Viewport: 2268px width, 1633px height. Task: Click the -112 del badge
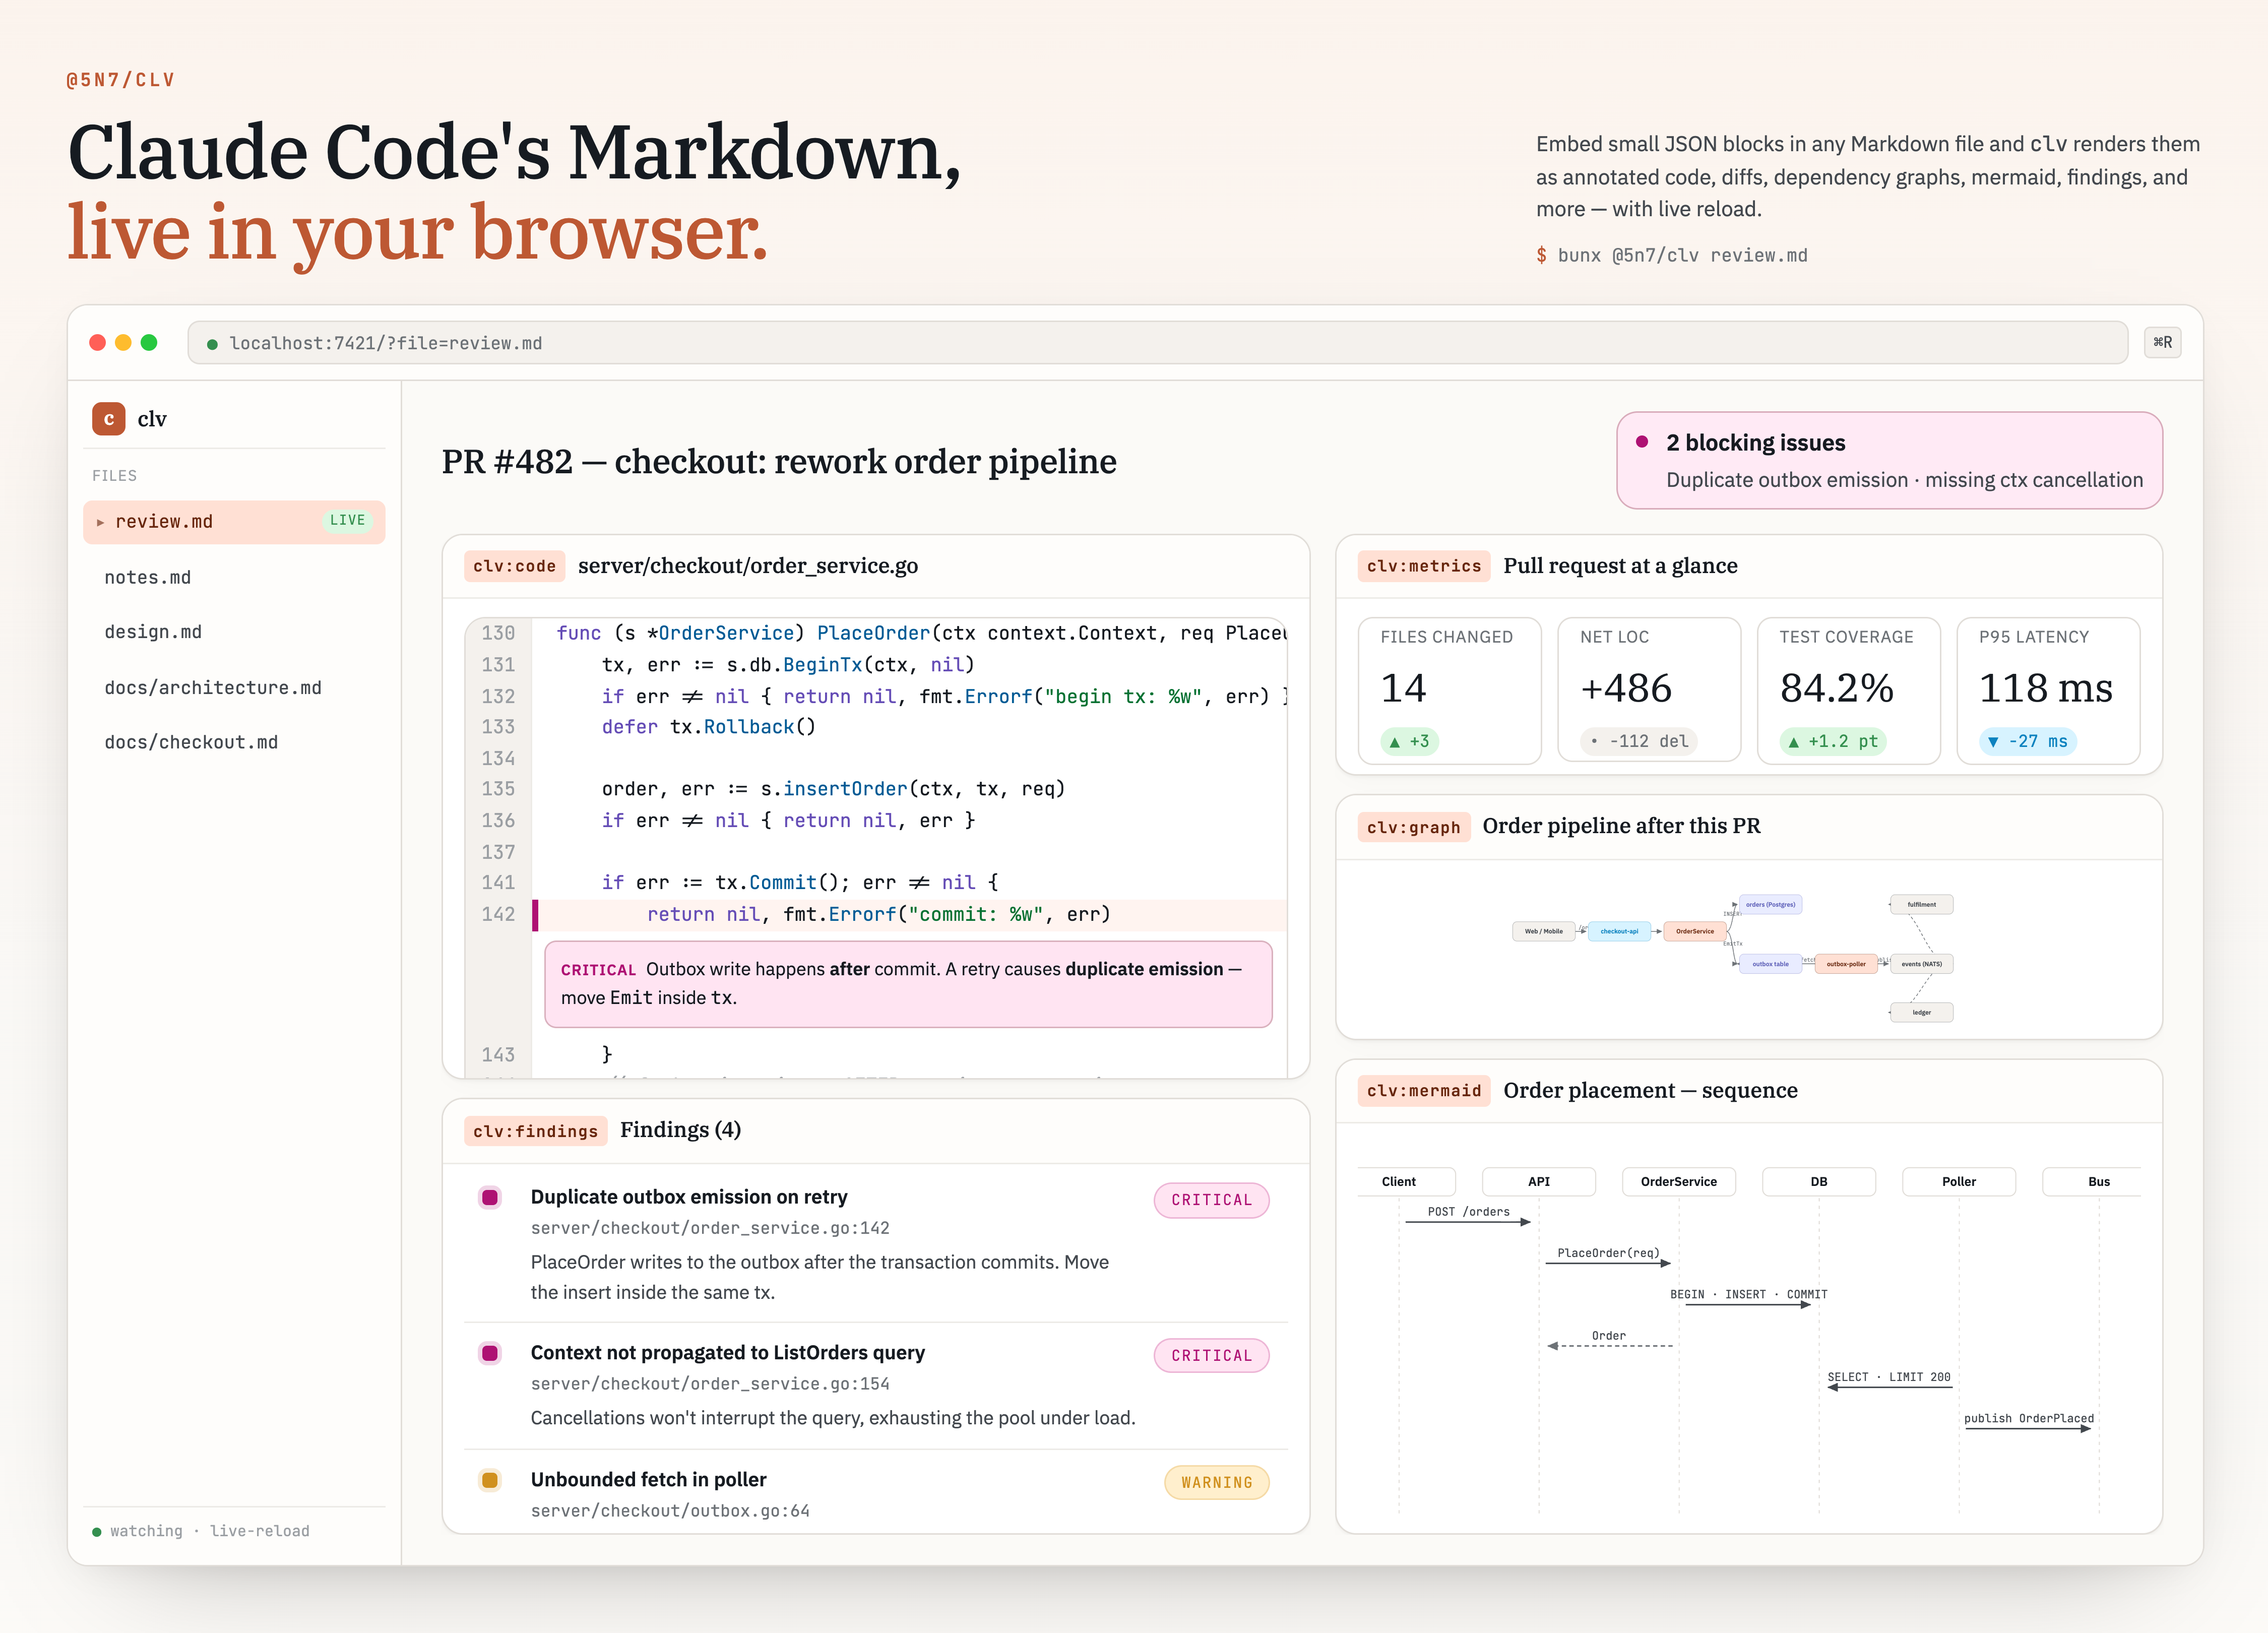coord(1639,742)
